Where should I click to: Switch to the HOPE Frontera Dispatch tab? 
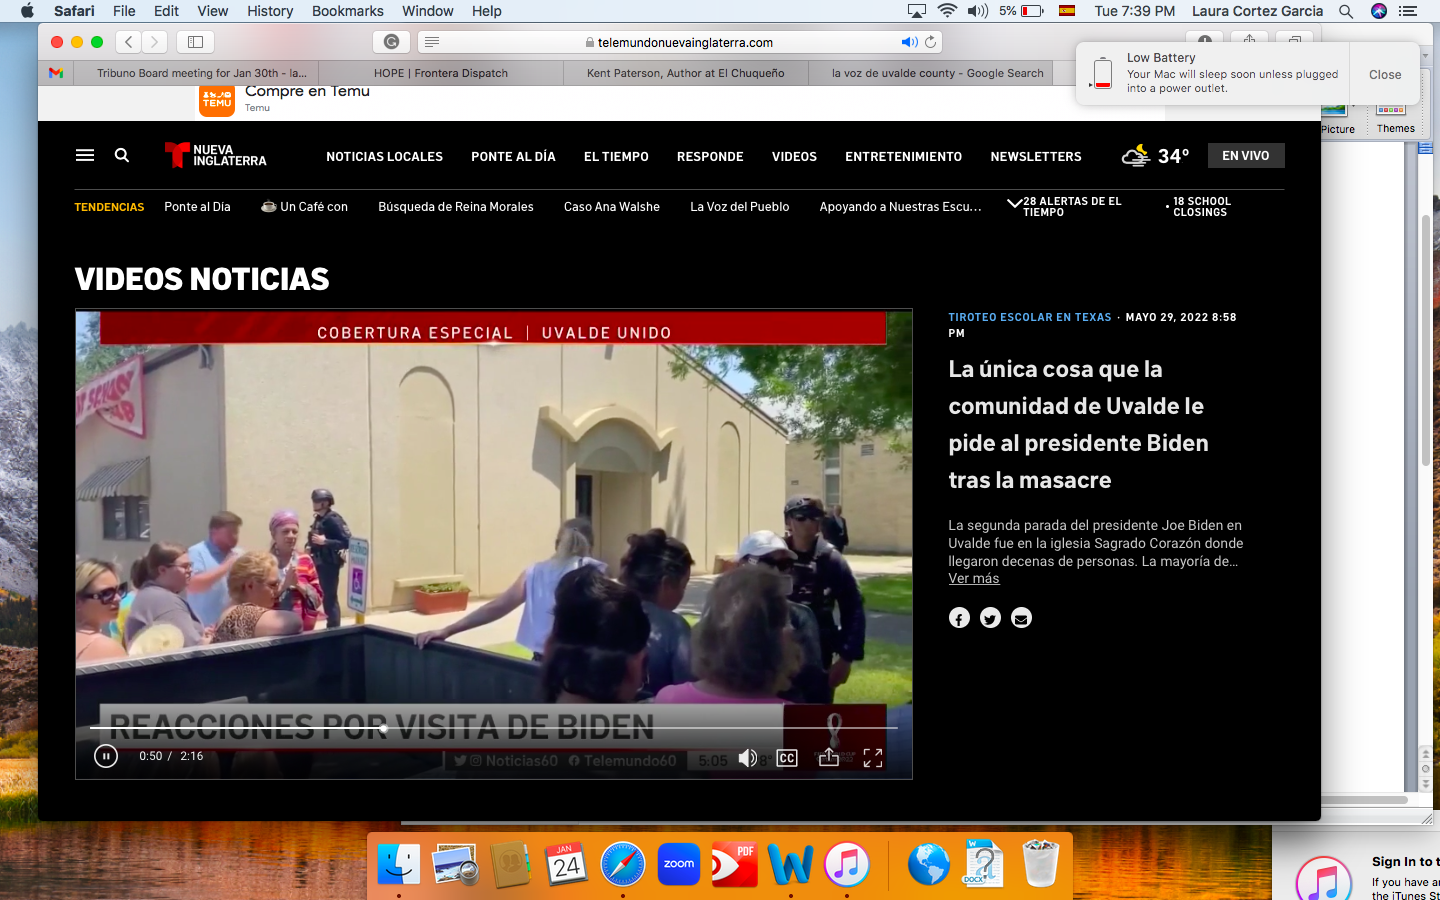tap(441, 73)
